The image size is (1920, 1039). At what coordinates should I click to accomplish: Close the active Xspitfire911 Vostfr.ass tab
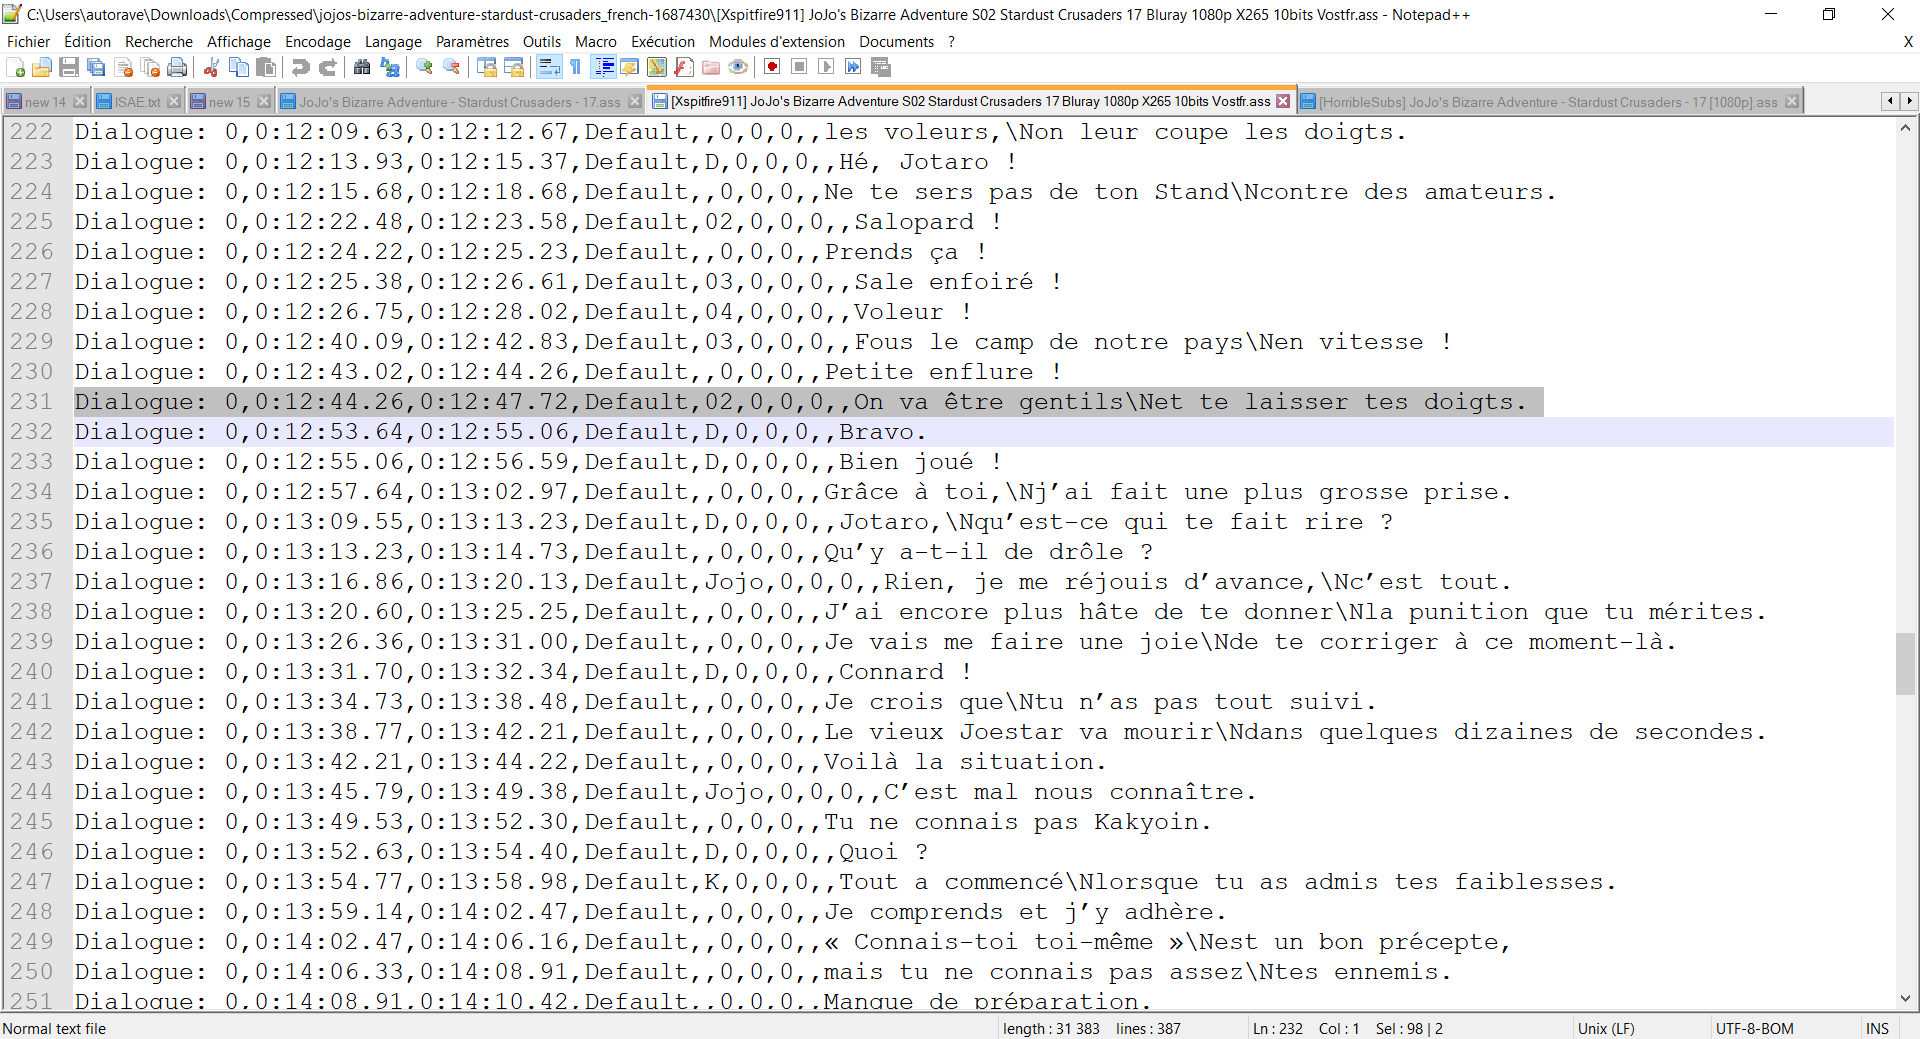coord(1283,101)
